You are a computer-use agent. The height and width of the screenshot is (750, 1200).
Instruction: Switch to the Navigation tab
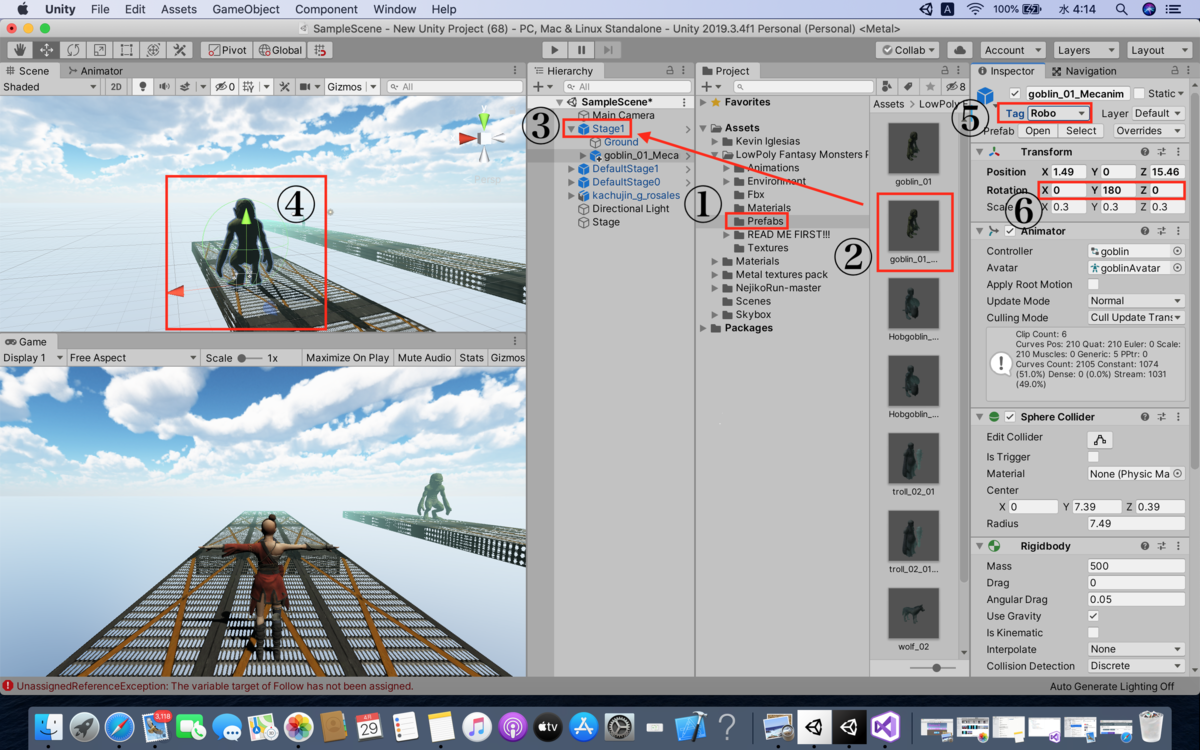pos(1084,71)
